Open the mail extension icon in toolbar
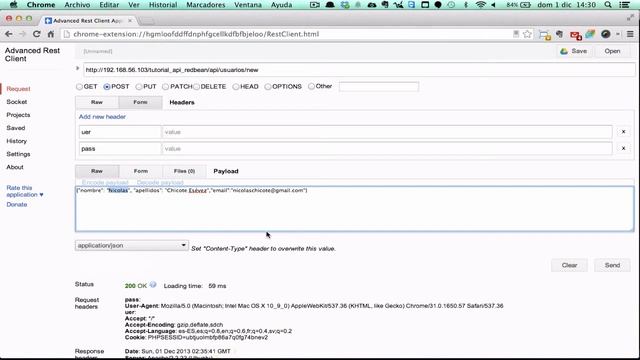This screenshot has width=640, height=360. [x=576, y=35]
